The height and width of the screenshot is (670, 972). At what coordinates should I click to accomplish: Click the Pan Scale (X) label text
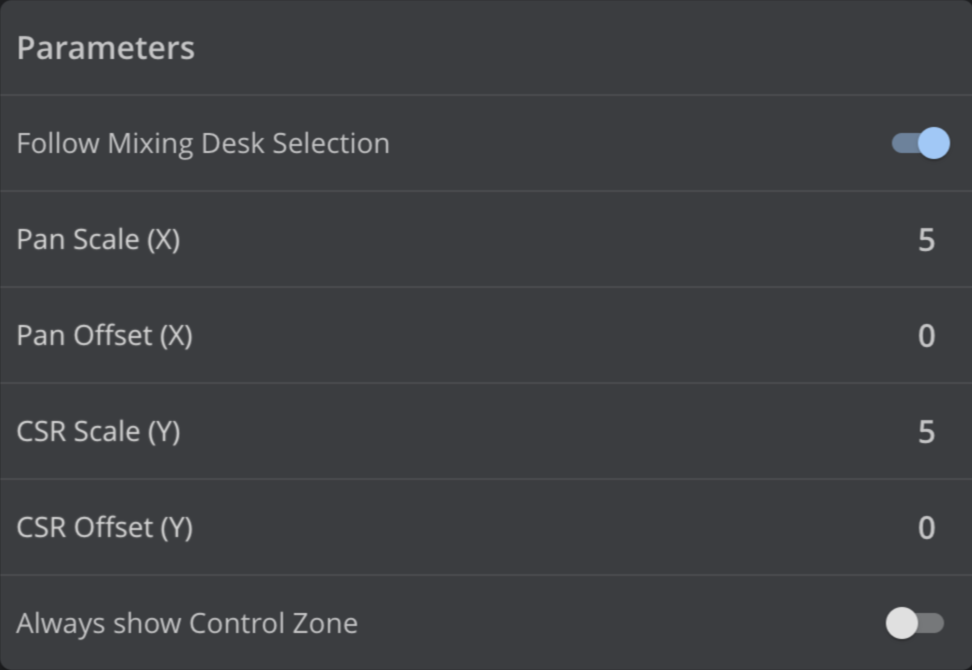pos(98,240)
